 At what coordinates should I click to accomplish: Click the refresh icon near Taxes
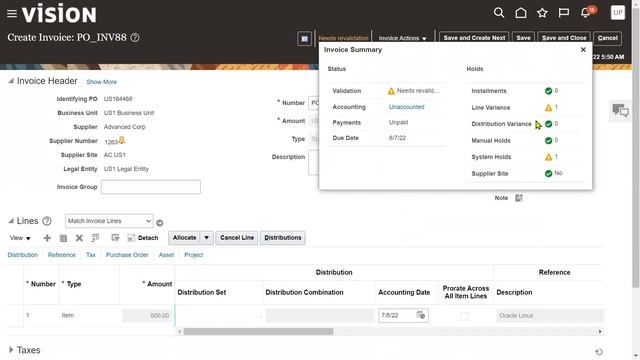pos(599,352)
